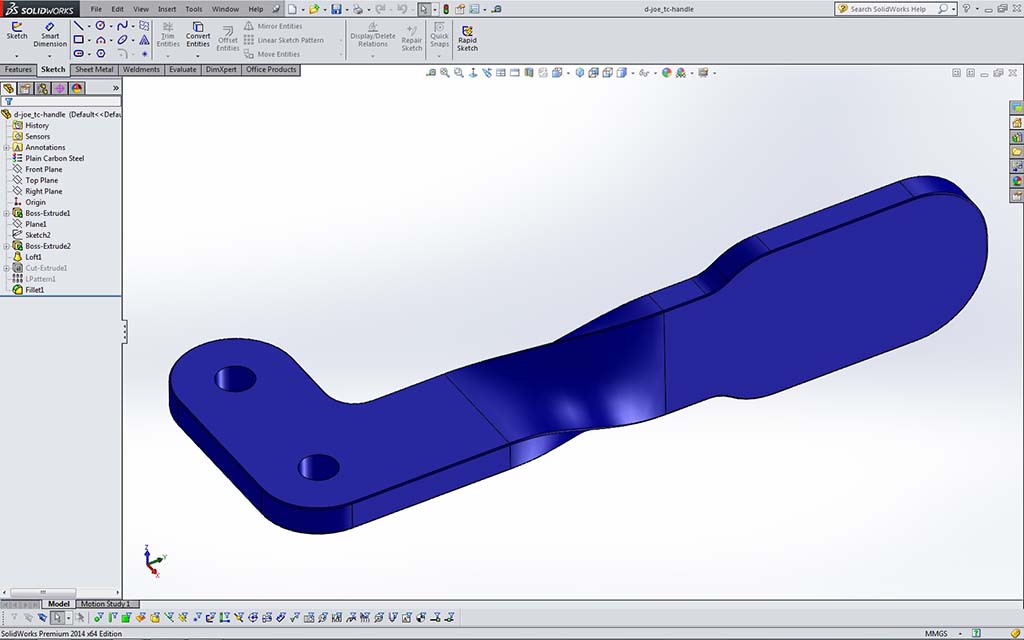This screenshot has width=1024, height=640.
Task: Click the Rebuild traffic light icon
Action: tap(447, 9)
